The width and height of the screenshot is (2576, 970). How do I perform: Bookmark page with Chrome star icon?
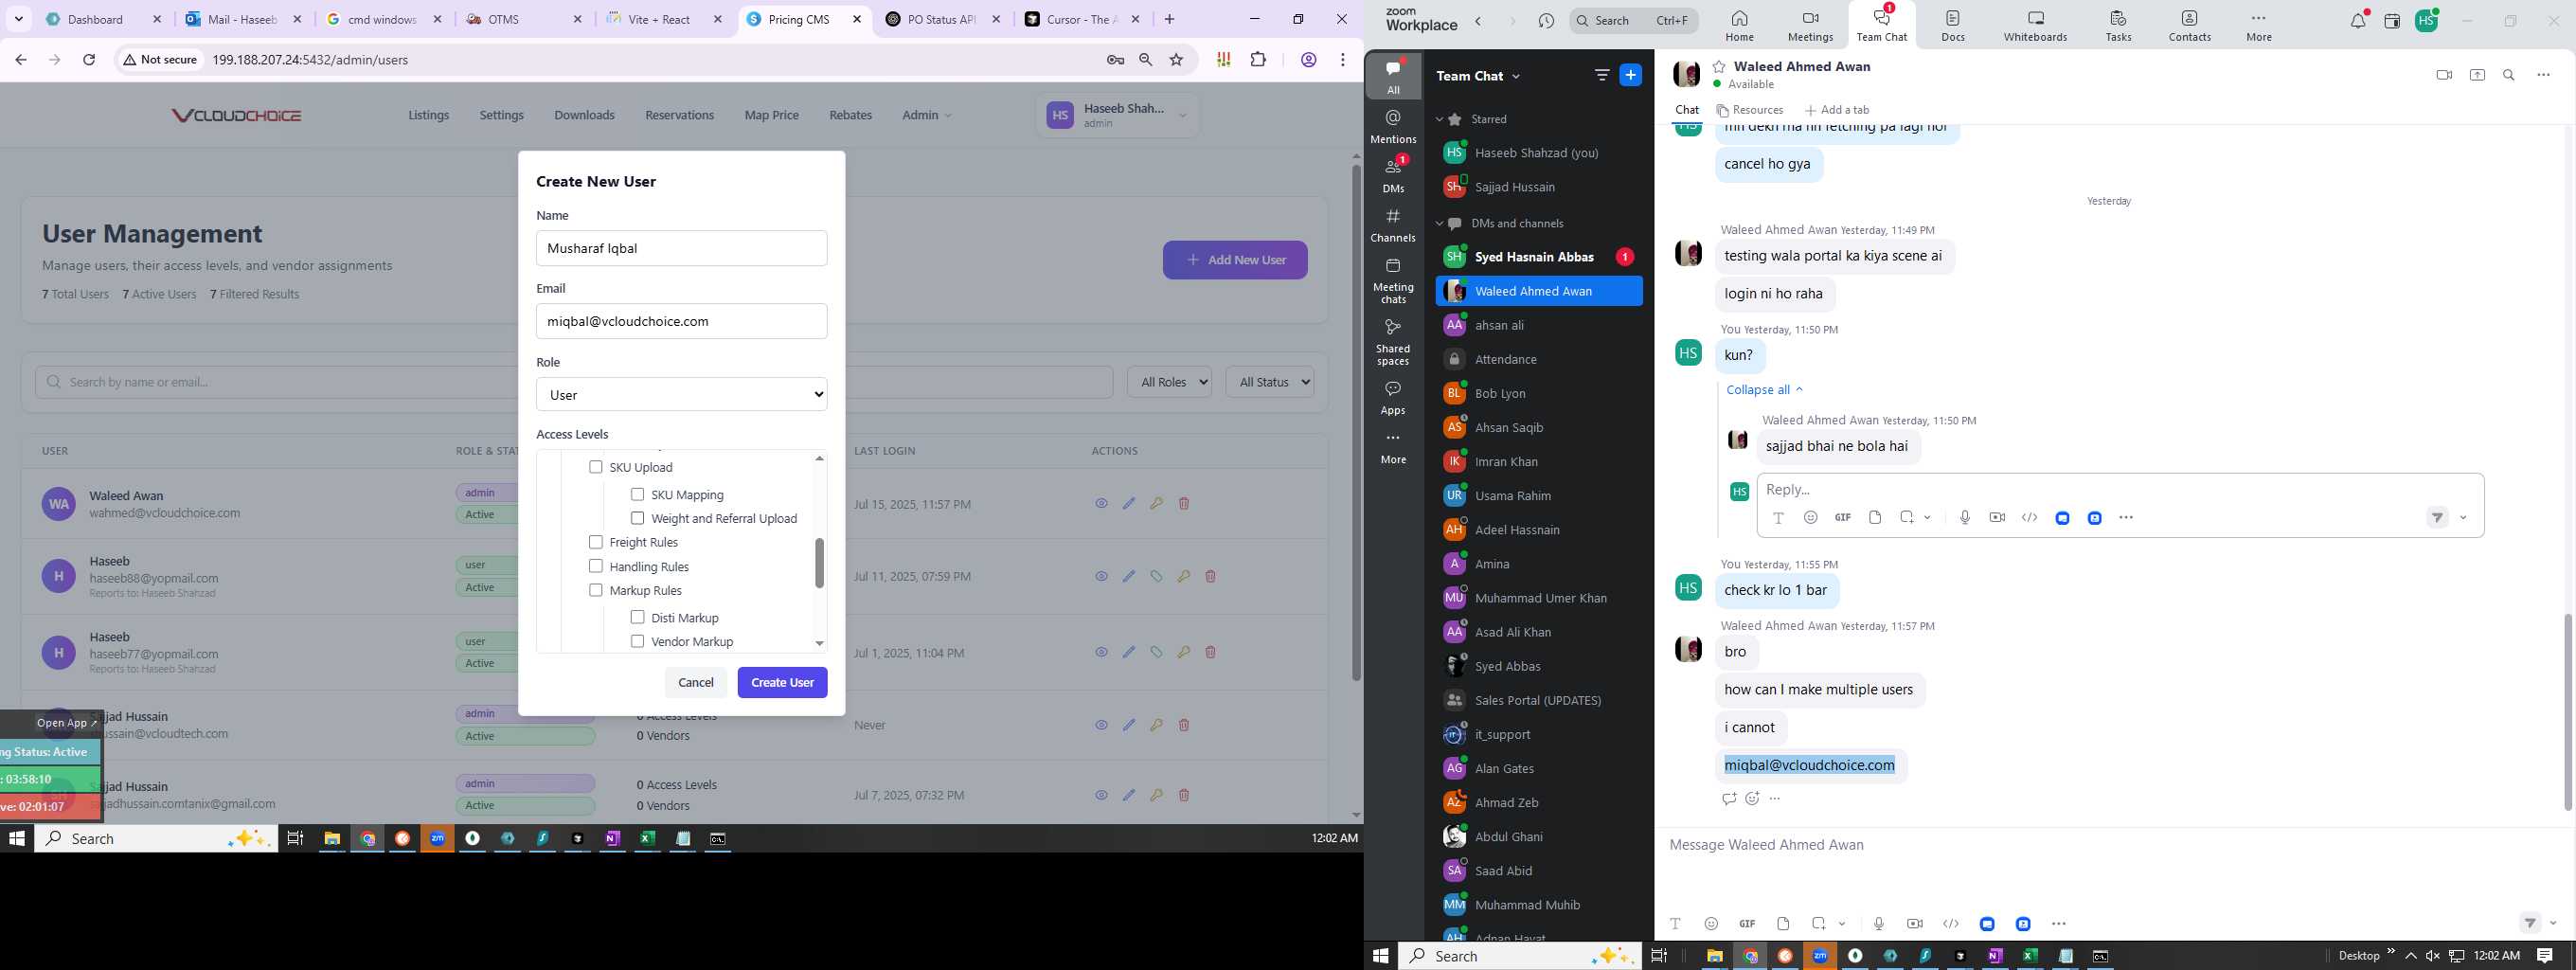(1177, 60)
